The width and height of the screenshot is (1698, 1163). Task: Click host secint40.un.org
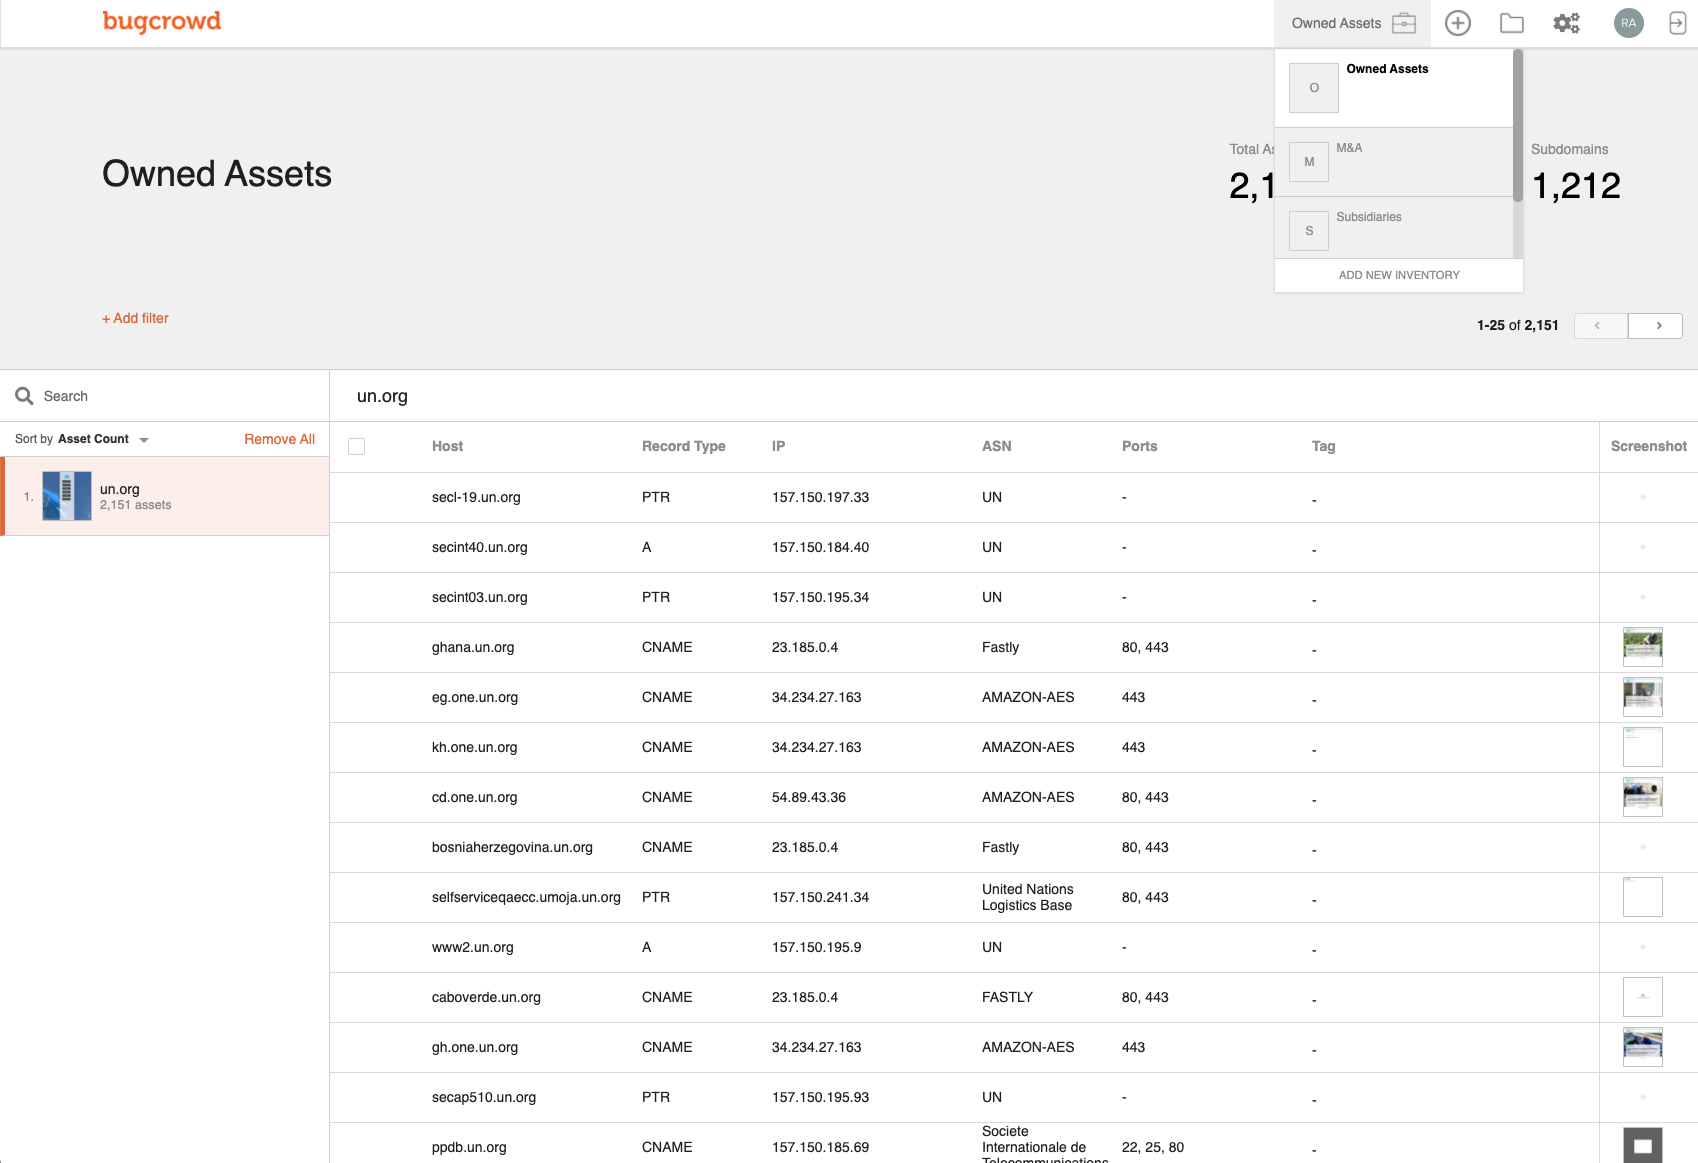479,547
